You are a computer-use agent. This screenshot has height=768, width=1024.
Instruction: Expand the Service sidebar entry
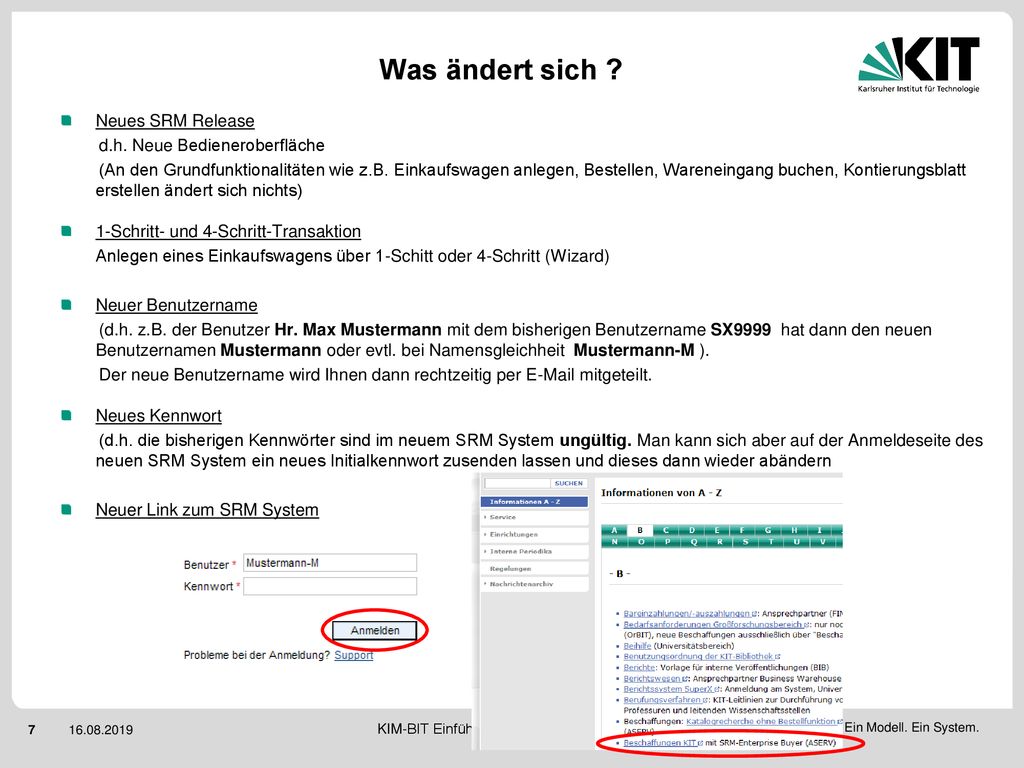pyautogui.click(x=534, y=517)
